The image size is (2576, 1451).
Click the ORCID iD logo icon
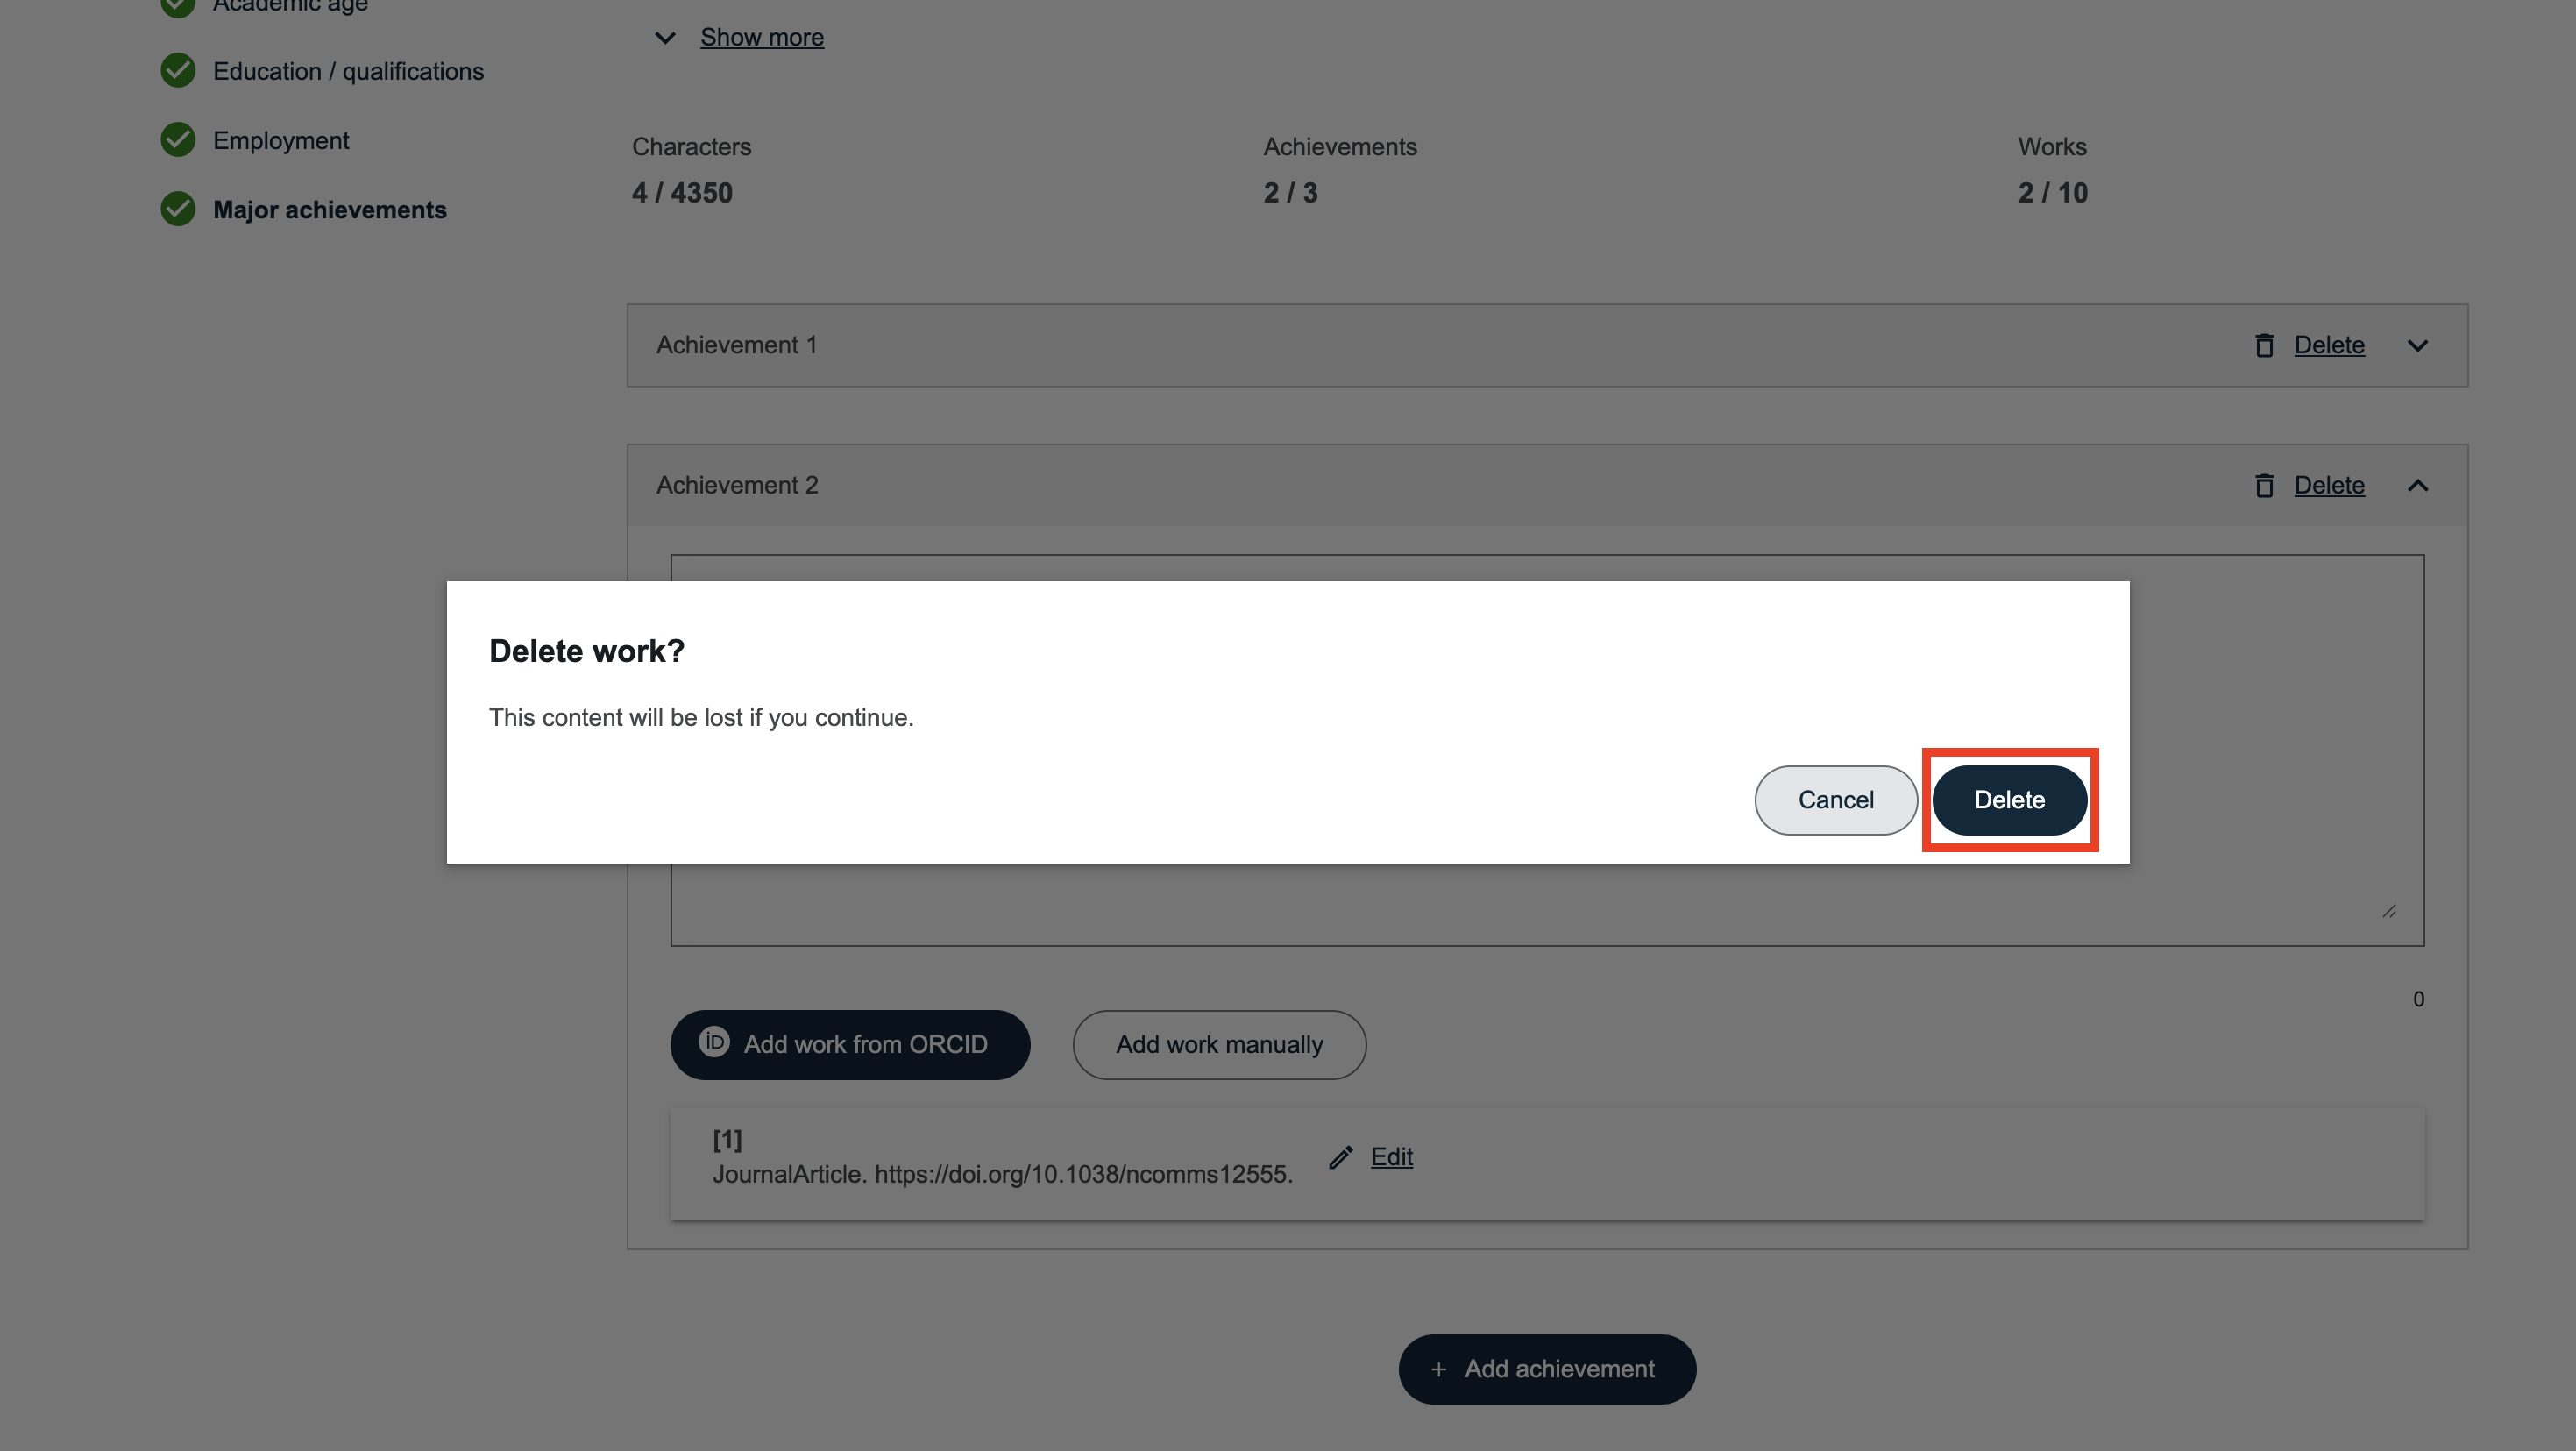(713, 1042)
